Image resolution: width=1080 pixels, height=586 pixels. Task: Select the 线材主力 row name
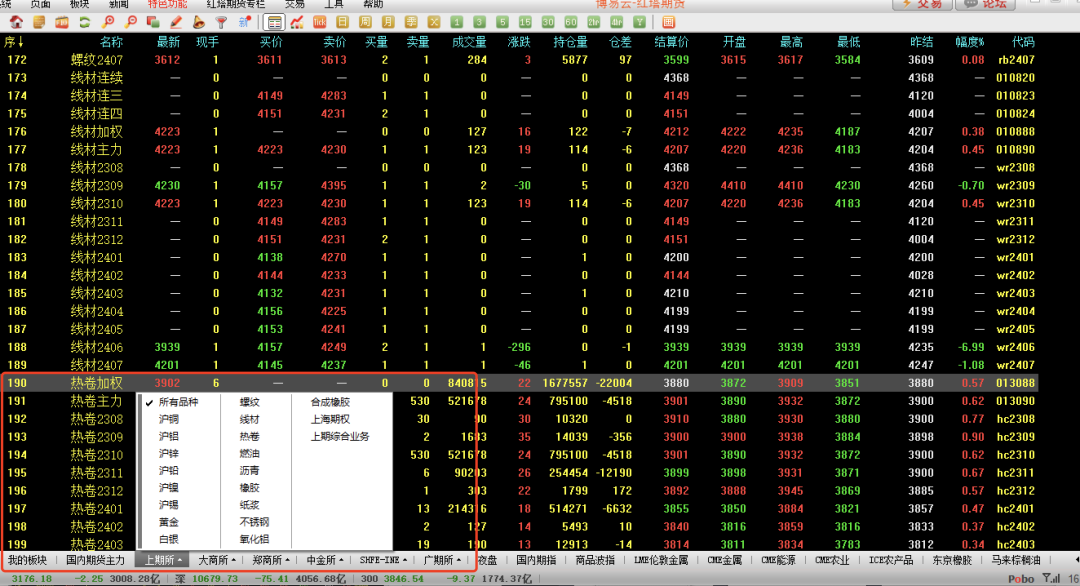point(96,149)
